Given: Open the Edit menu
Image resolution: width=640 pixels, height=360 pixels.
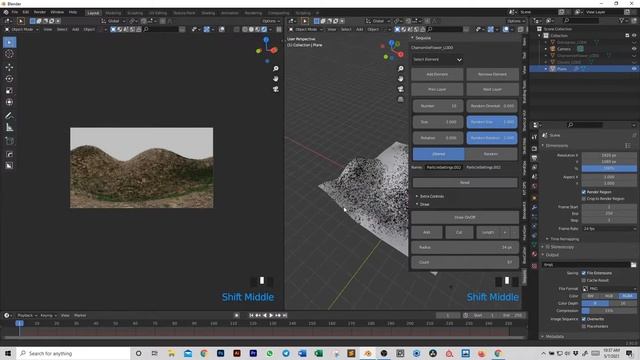Looking at the screenshot, I should [x=26, y=12].
